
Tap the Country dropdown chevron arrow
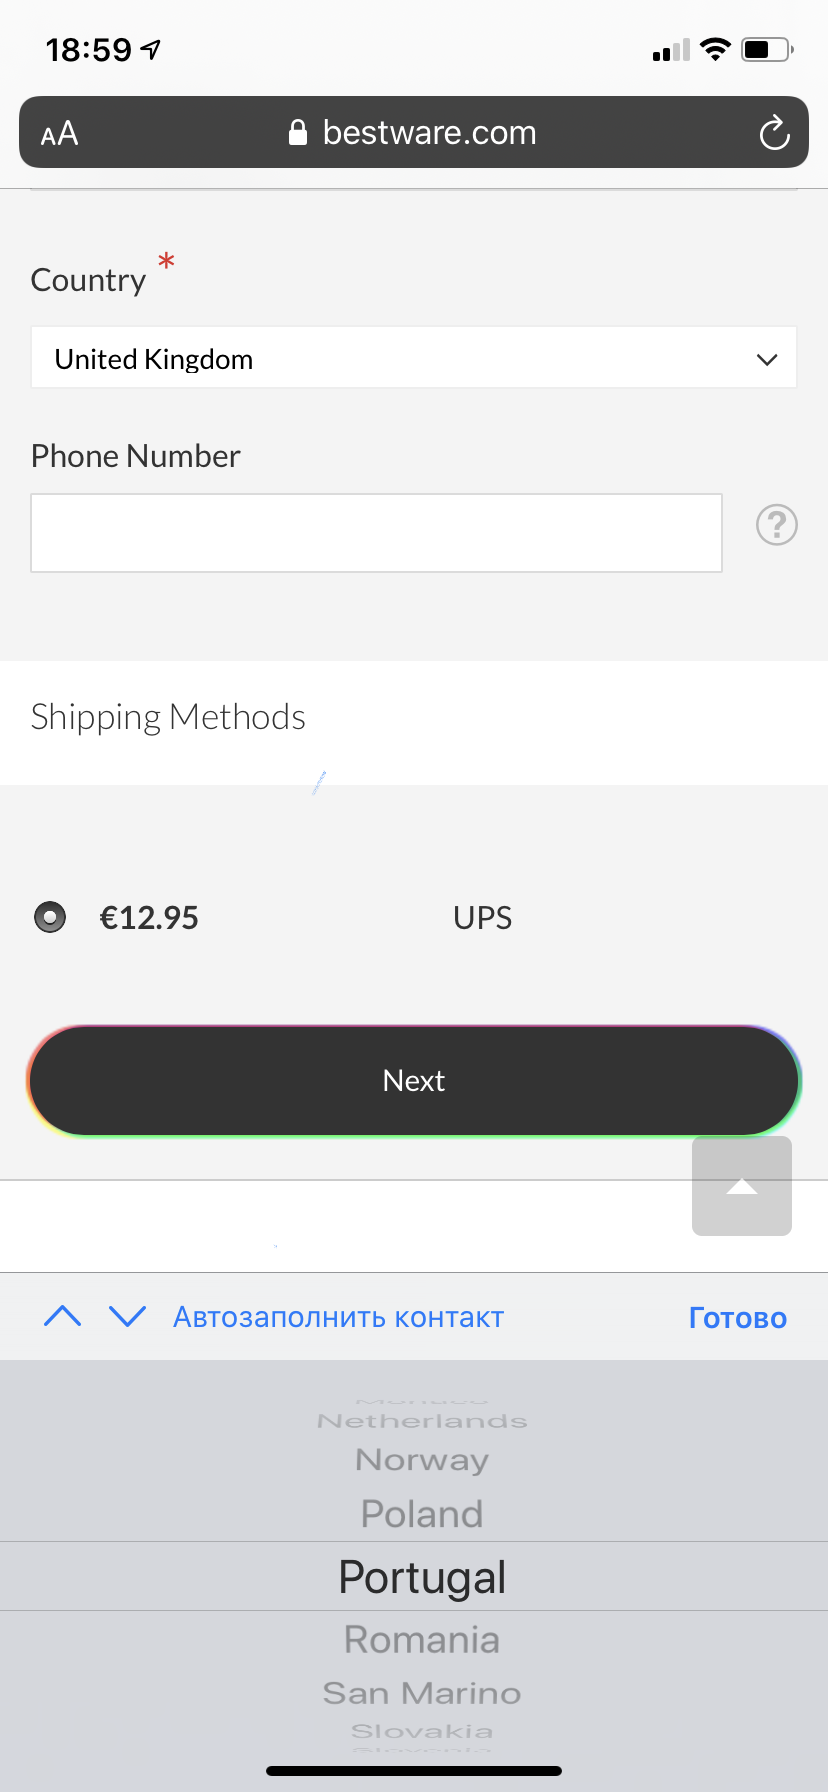(767, 360)
